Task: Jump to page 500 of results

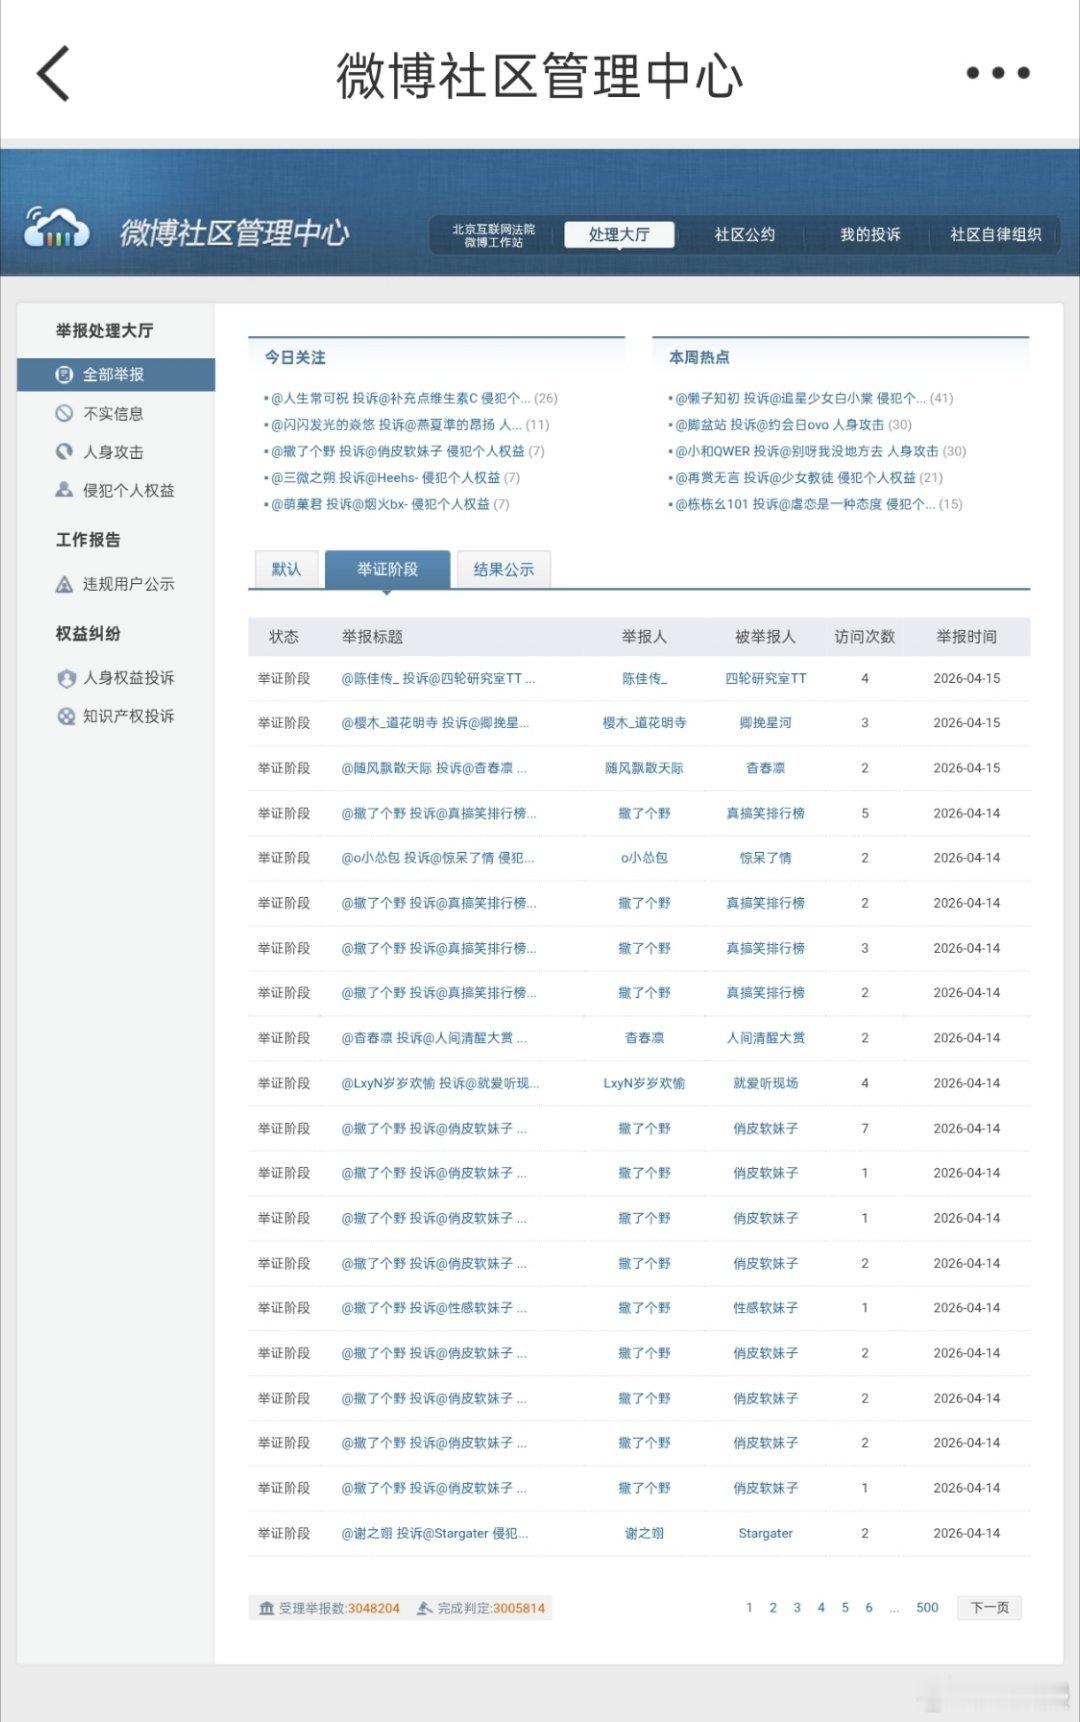Action: (927, 1608)
